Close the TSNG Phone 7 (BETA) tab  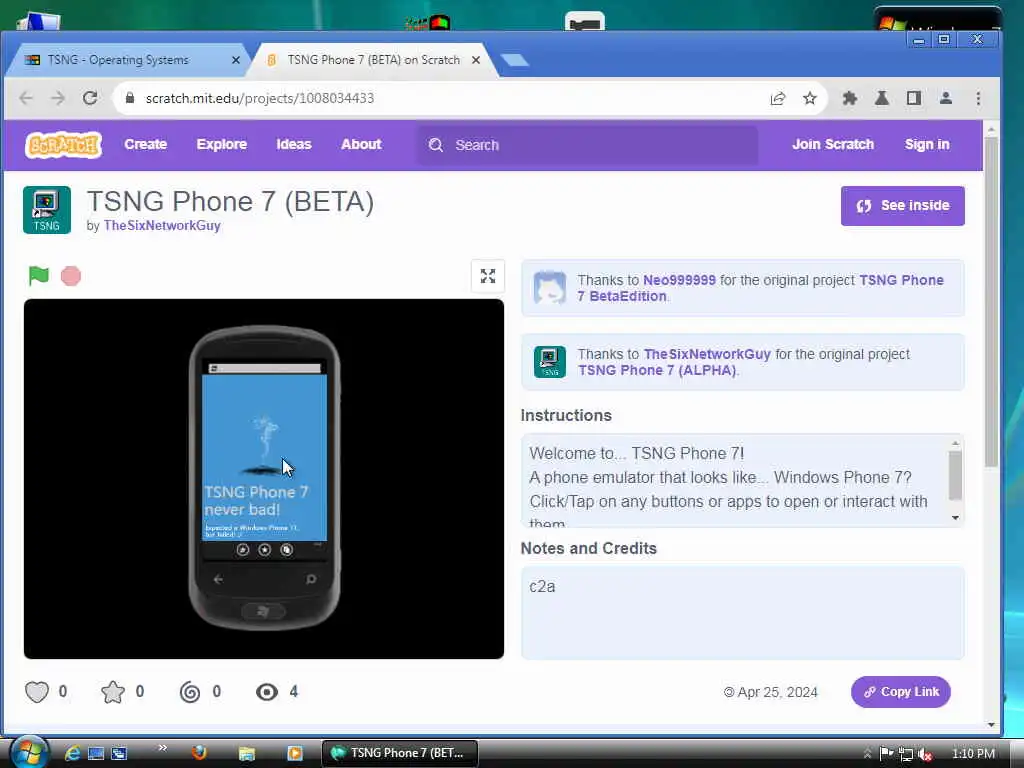pyautogui.click(x=476, y=60)
